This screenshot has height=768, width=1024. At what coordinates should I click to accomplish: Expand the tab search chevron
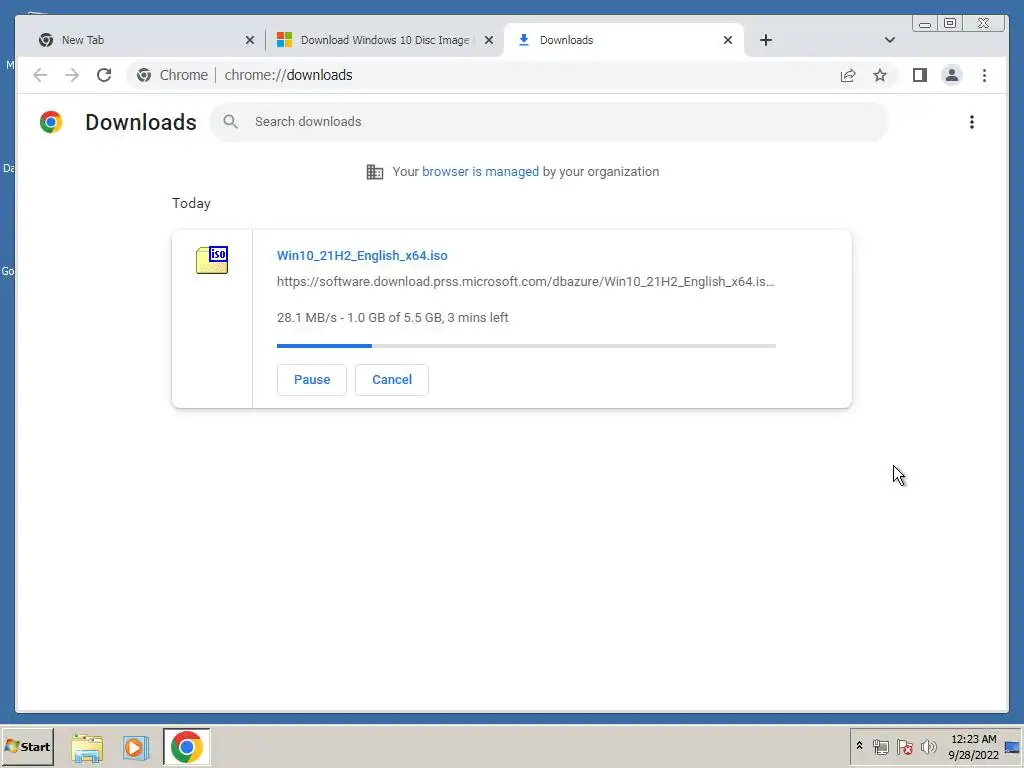coord(889,40)
